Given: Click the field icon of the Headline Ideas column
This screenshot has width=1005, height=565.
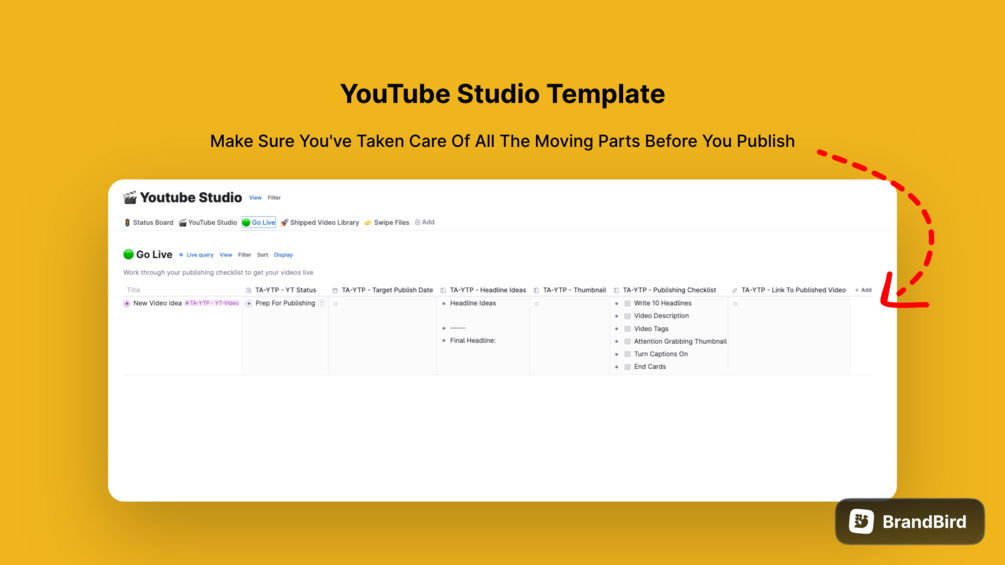Looking at the screenshot, I should click(443, 290).
